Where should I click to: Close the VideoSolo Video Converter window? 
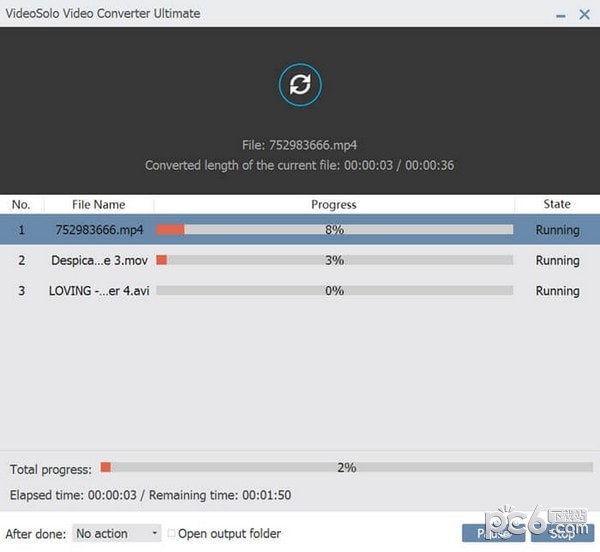click(583, 13)
